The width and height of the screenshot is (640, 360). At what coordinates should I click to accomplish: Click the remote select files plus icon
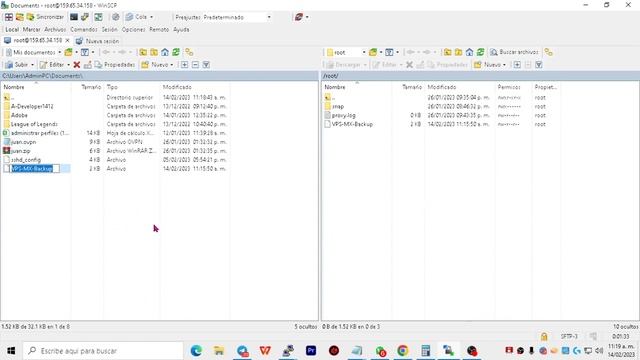(517, 64)
